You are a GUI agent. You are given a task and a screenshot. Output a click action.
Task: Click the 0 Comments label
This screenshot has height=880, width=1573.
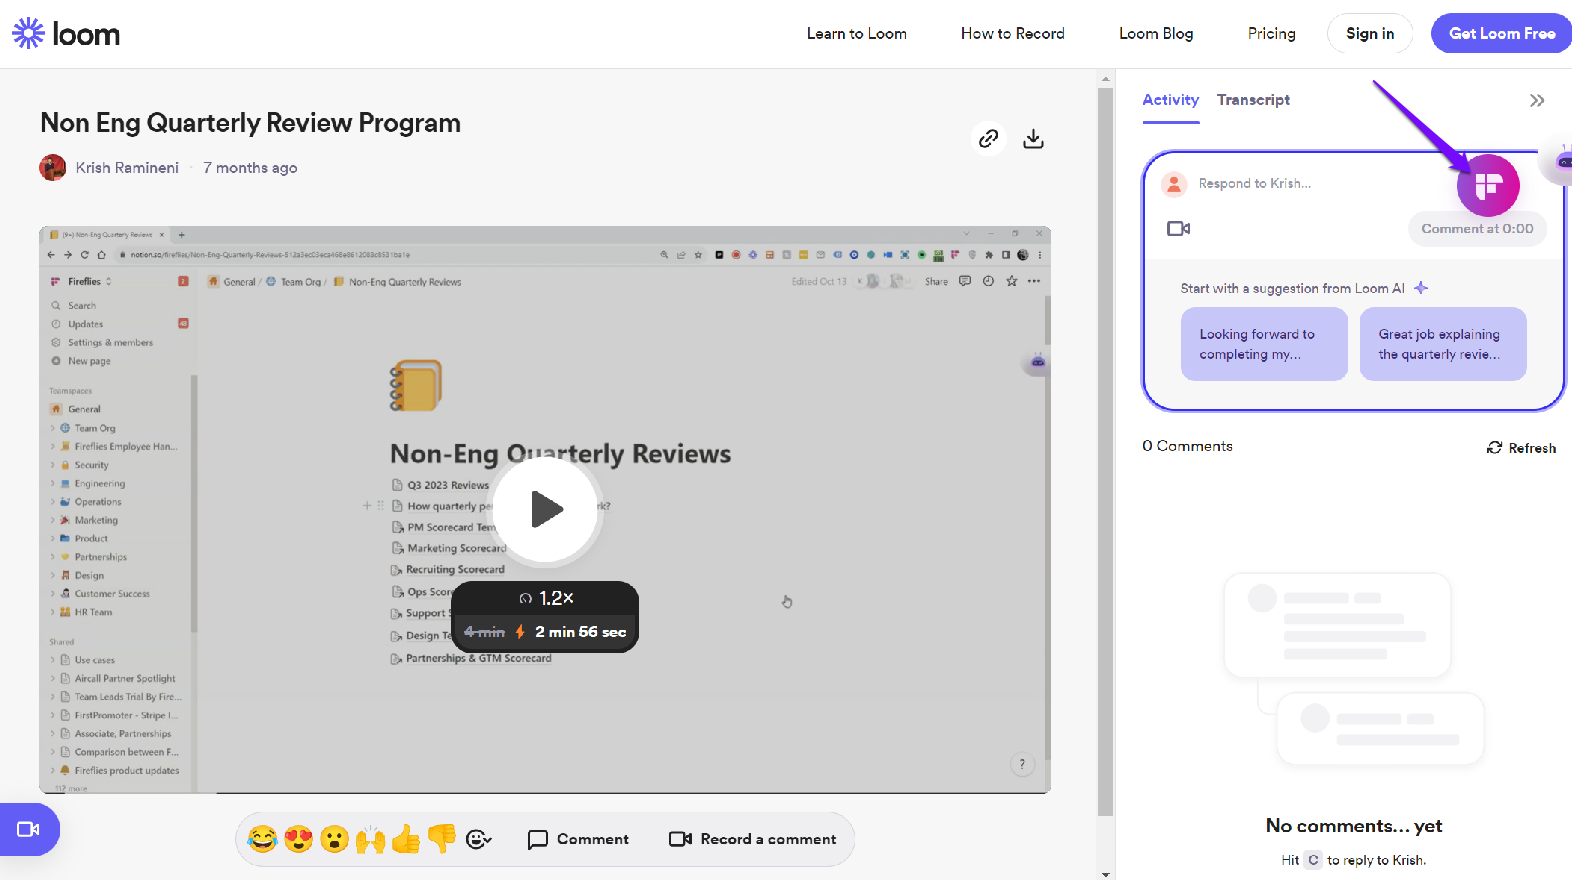click(1187, 446)
